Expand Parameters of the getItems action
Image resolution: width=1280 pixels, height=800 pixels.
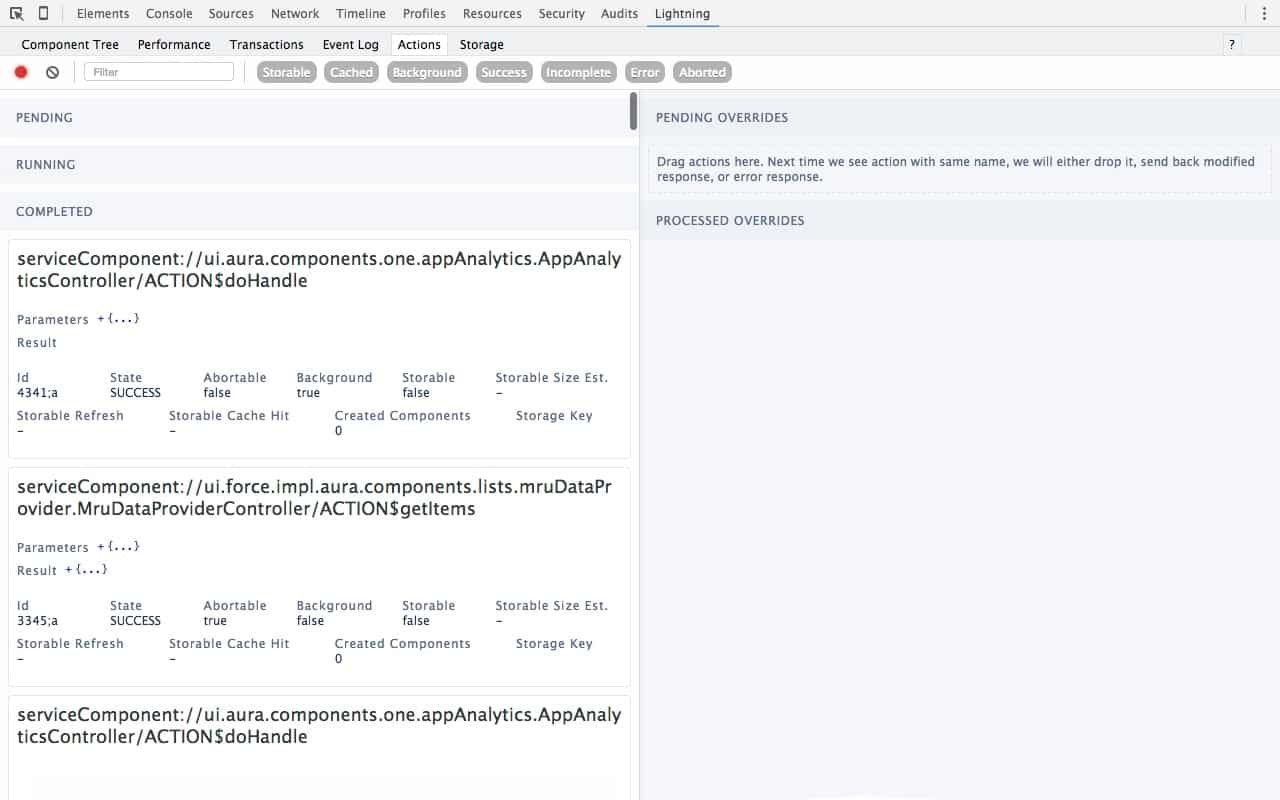(x=118, y=547)
